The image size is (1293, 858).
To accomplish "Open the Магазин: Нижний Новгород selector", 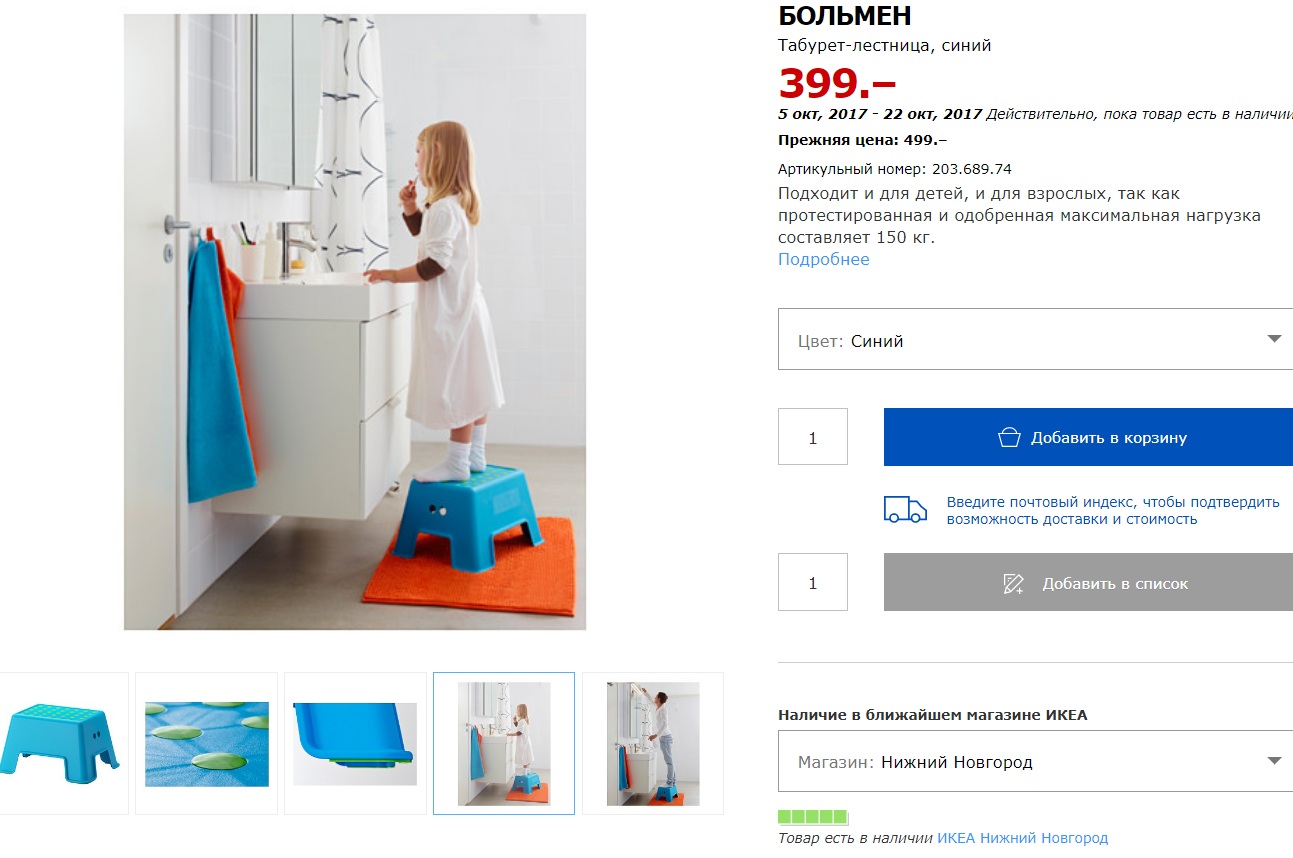I will [1035, 761].
